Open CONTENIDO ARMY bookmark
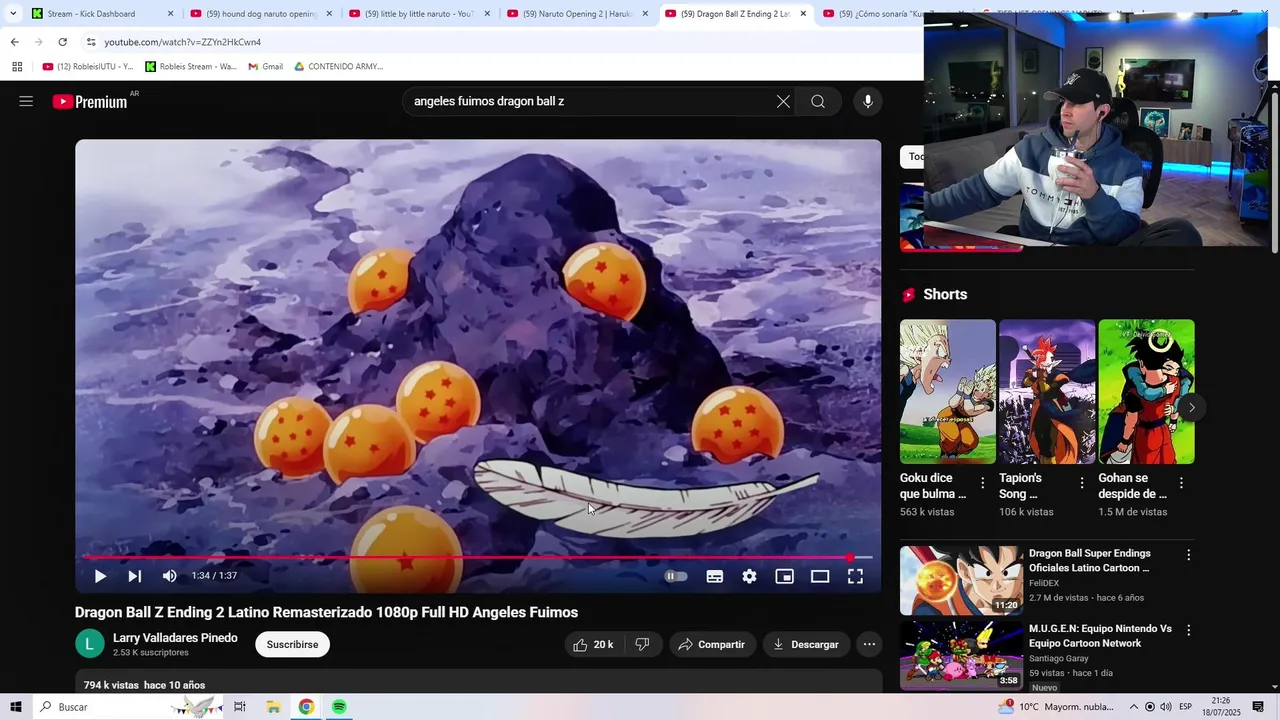The width and height of the screenshot is (1280, 720). (x=338, y=67)
